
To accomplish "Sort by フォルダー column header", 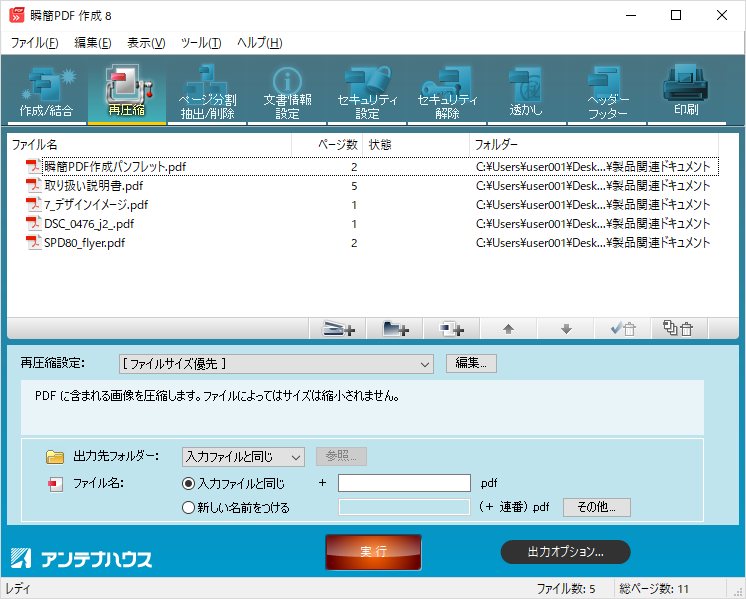I will (x=594, y=145).
